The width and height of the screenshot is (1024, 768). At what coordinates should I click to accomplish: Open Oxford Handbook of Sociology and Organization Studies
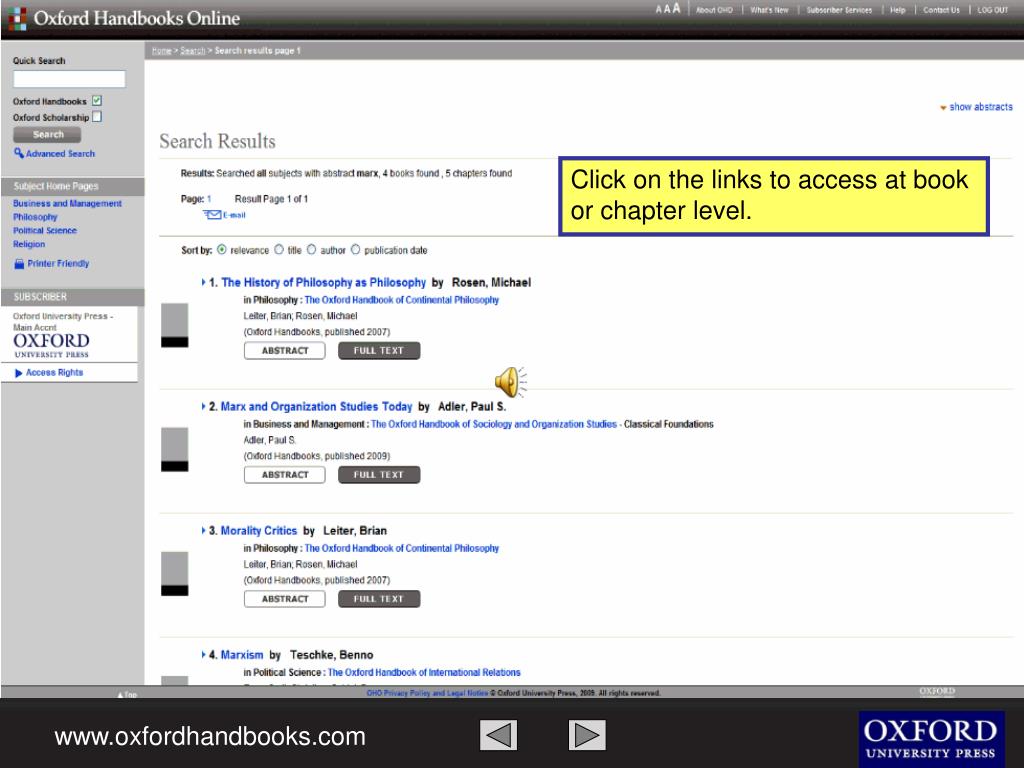pos(494,424)
